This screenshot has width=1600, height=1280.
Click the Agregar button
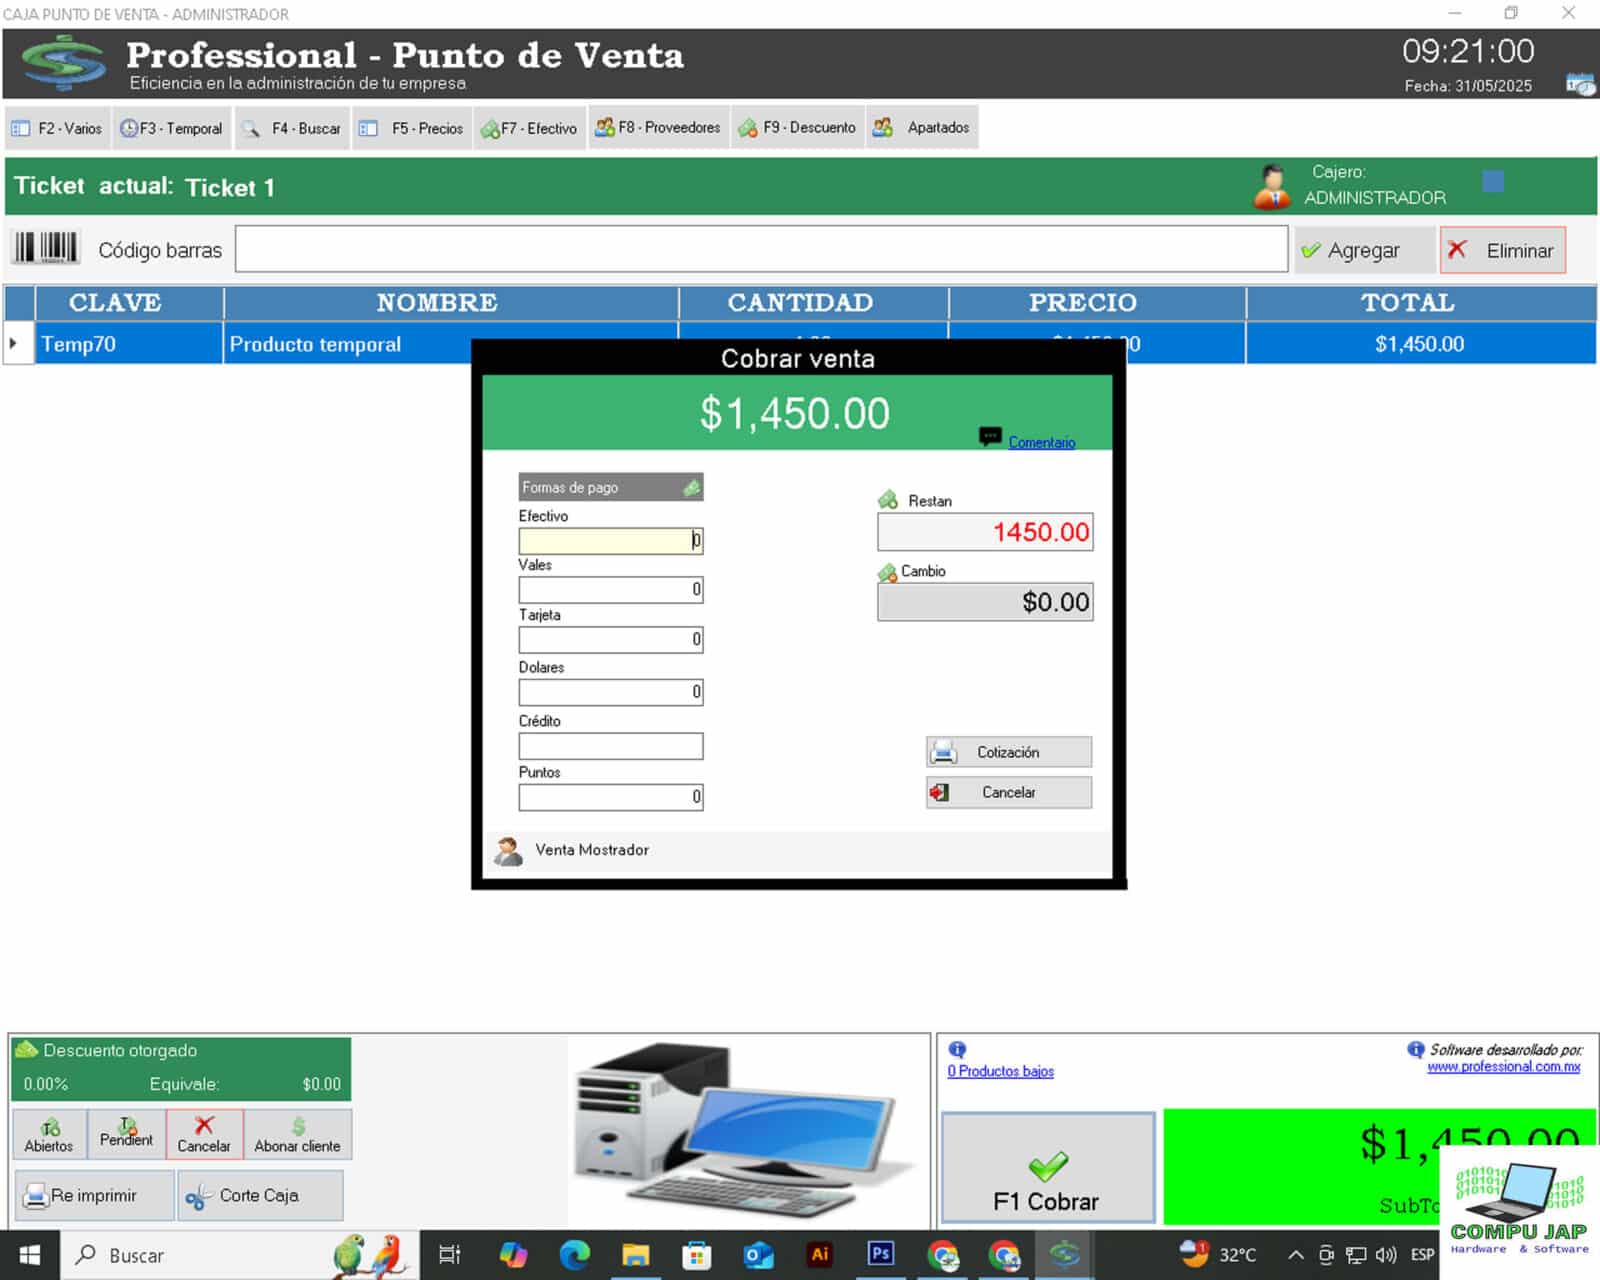pyautogui.click(x=1364, y=250)
